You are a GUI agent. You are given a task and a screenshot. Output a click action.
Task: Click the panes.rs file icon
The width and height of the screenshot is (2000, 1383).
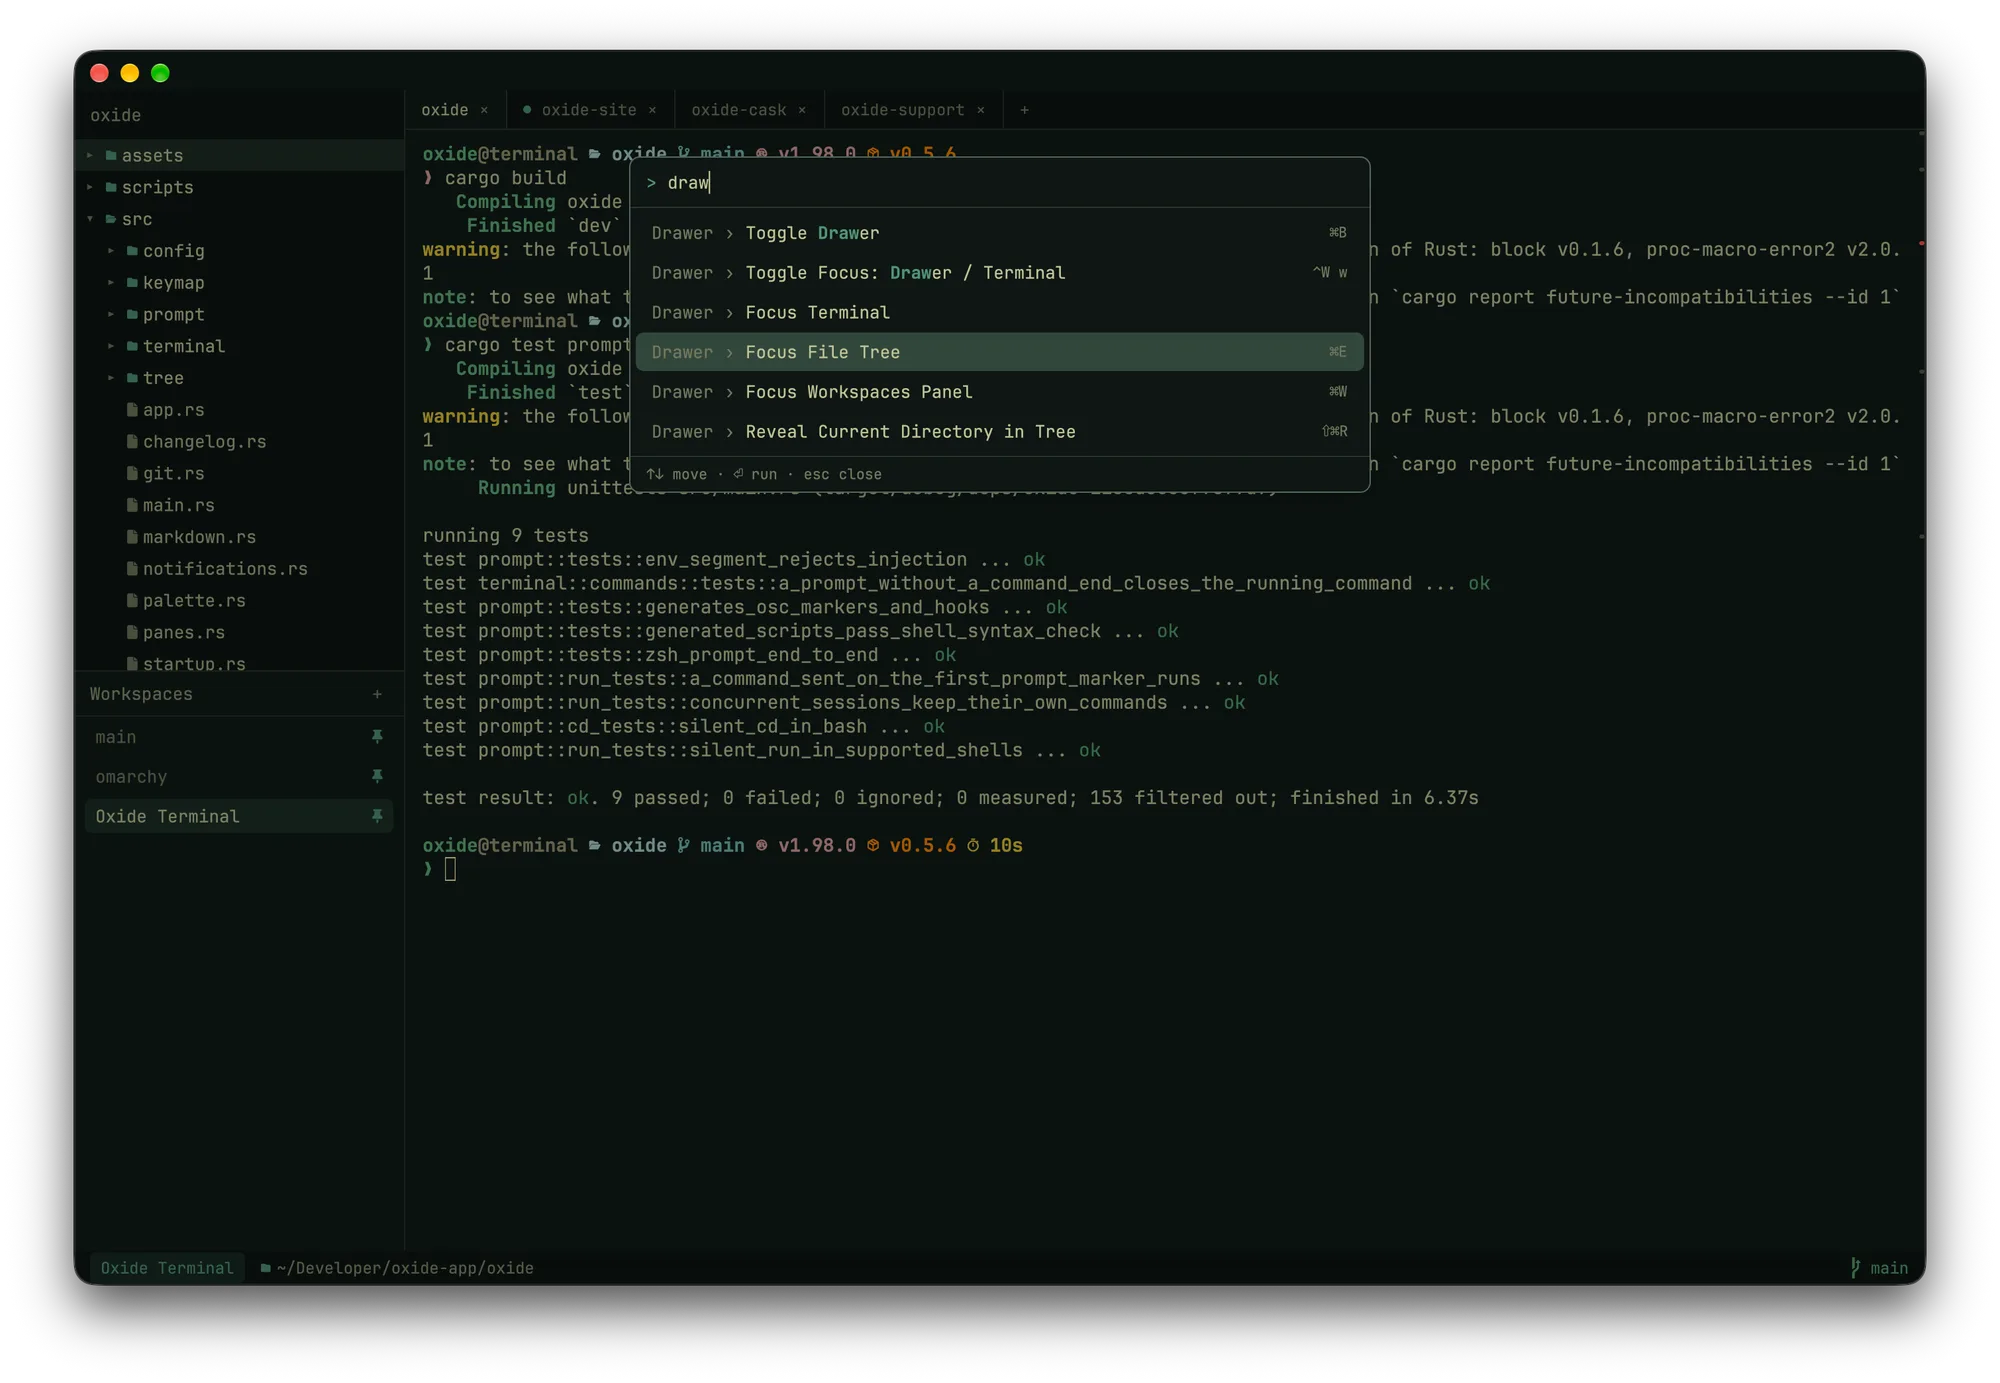click(x=132, y=632)
